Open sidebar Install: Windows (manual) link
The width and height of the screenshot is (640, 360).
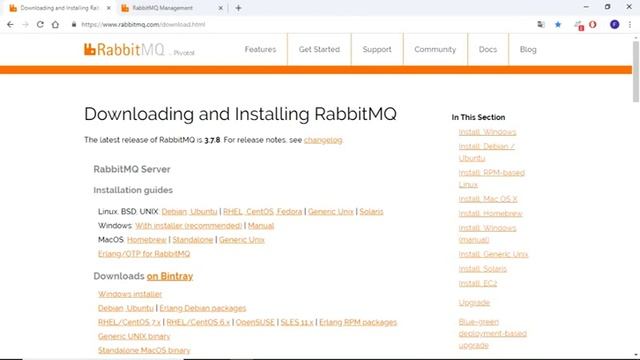pyautogui.click(x=487, y=233)
